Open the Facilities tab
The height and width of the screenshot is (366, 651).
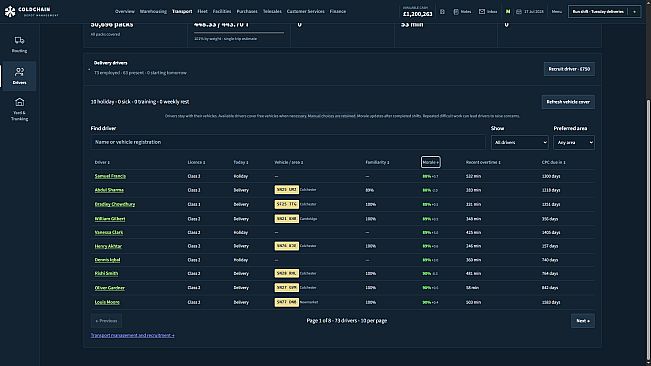[x=222, y=12]
